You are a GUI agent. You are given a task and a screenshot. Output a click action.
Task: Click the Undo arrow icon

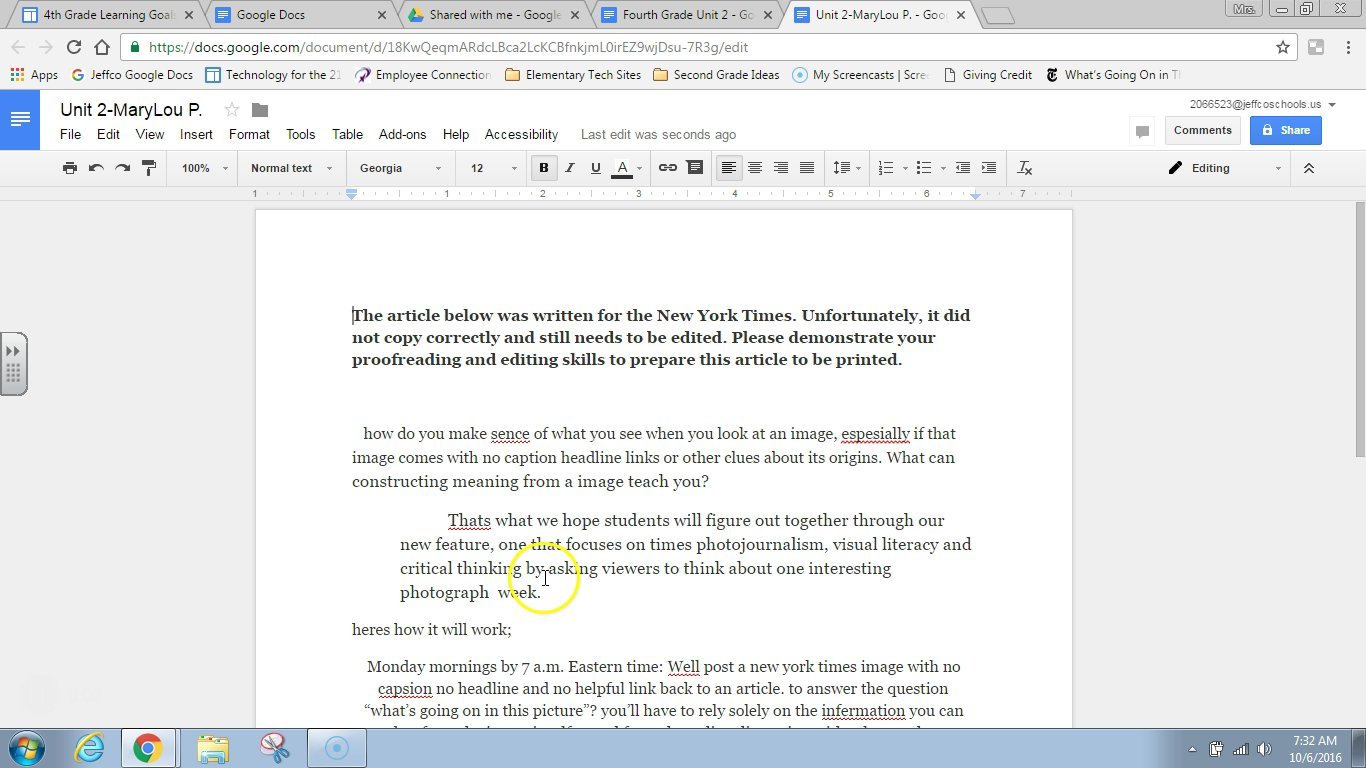pos(96,168)
